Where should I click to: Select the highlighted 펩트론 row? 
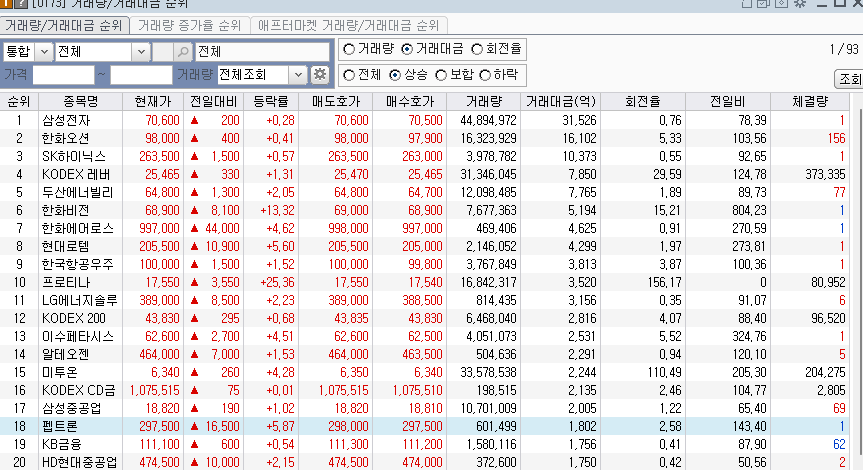pyautogui.click(x=424, y=427)
